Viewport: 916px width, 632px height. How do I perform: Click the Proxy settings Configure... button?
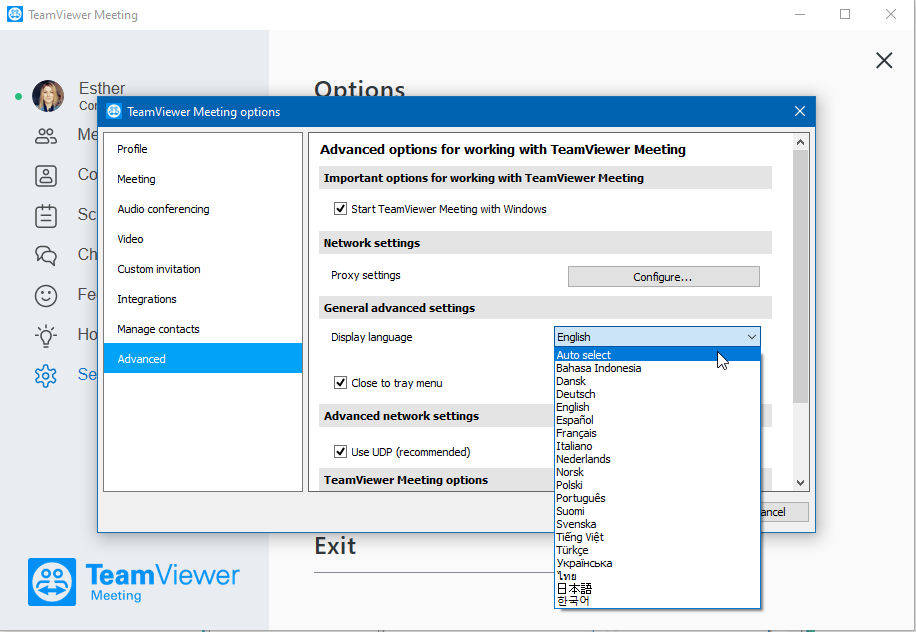[x=664, y=277]
